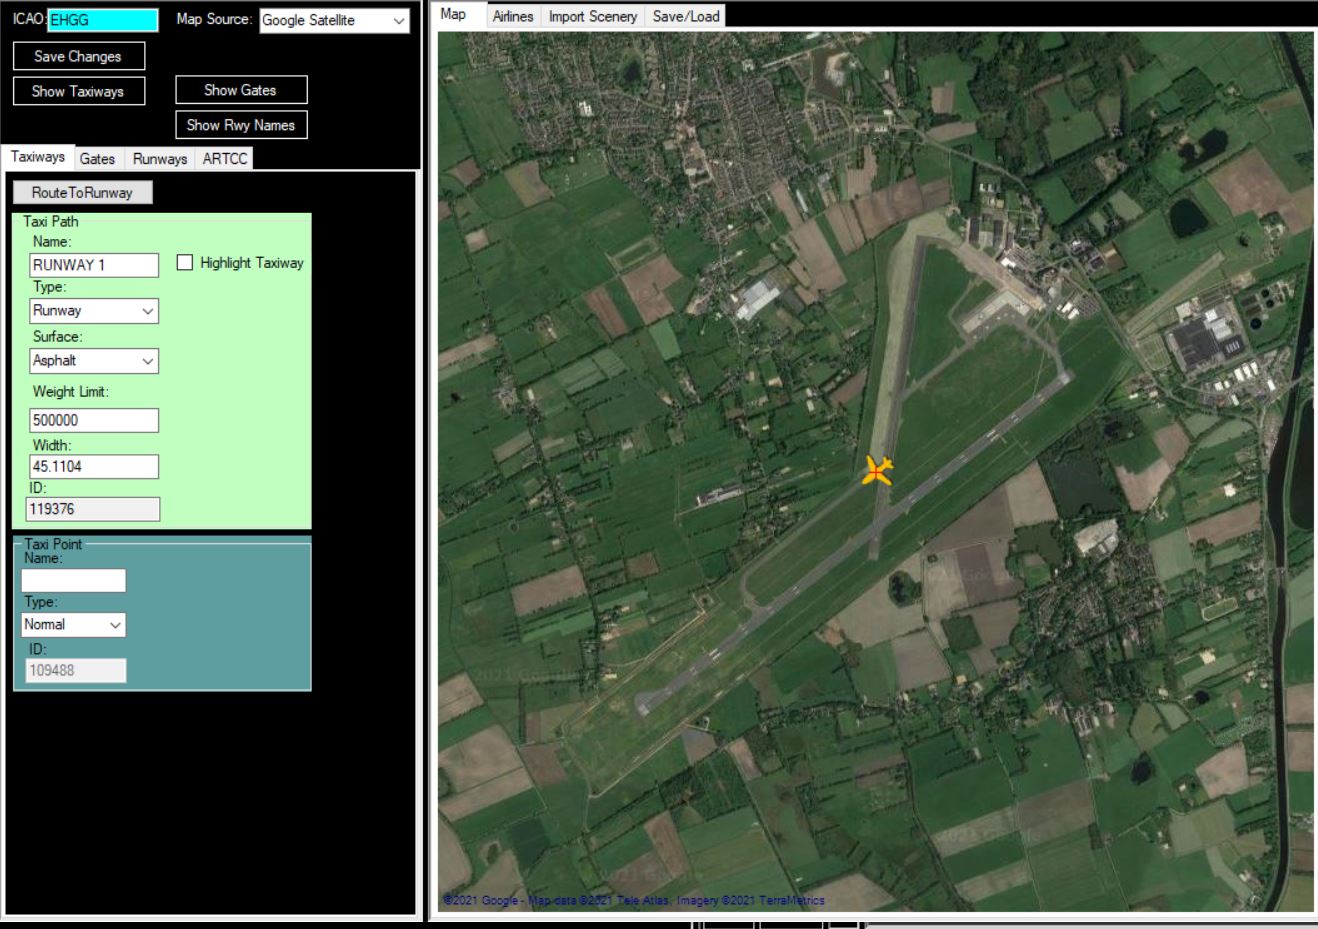Open the Airlines tab

(513, 16)
